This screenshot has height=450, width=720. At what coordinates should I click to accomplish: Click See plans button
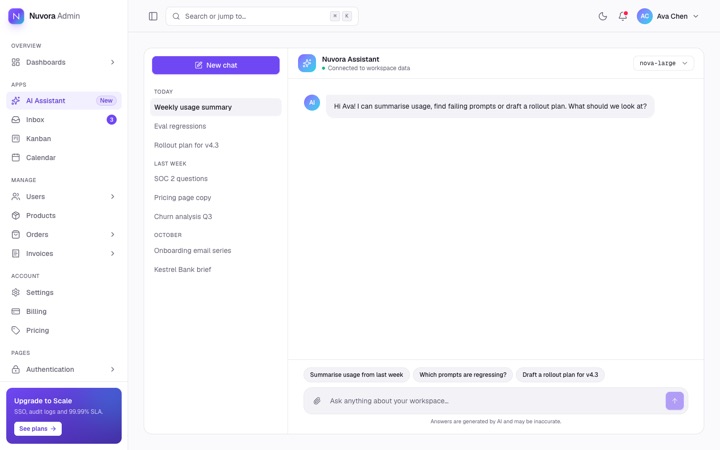pyautogui.click(x=38, y=428)
